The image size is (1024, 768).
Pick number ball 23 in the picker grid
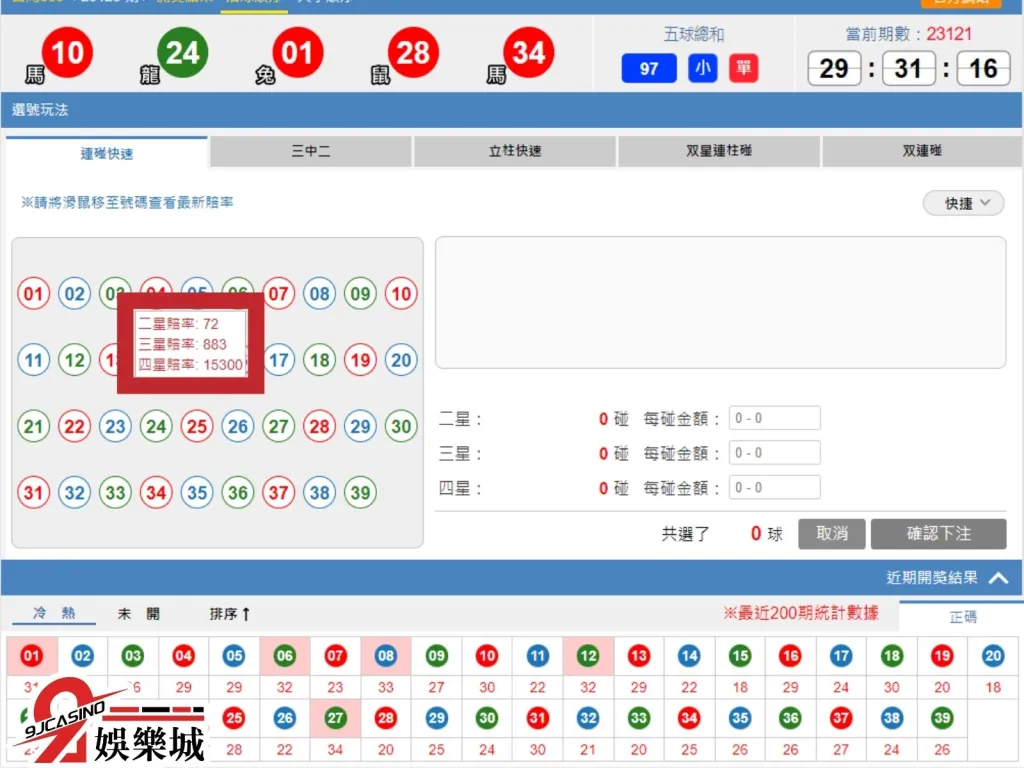[116, 426]
